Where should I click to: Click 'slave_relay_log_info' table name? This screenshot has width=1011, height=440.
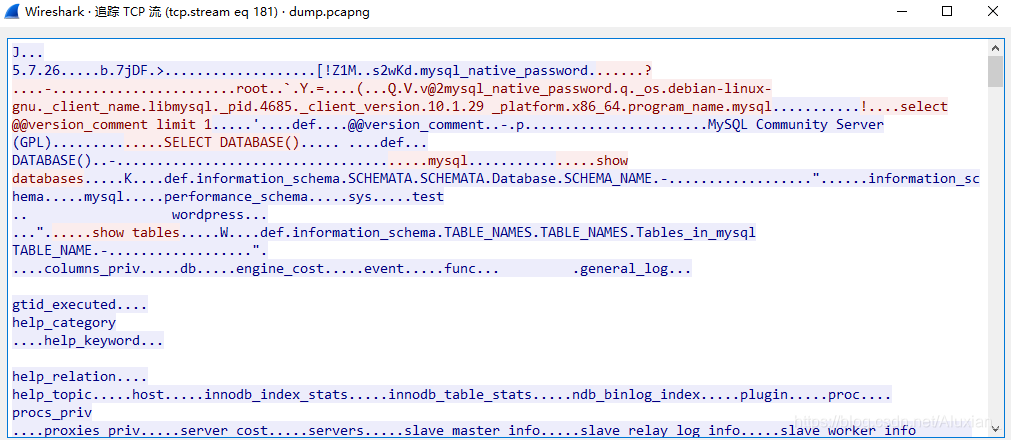[x=660, y=431]
